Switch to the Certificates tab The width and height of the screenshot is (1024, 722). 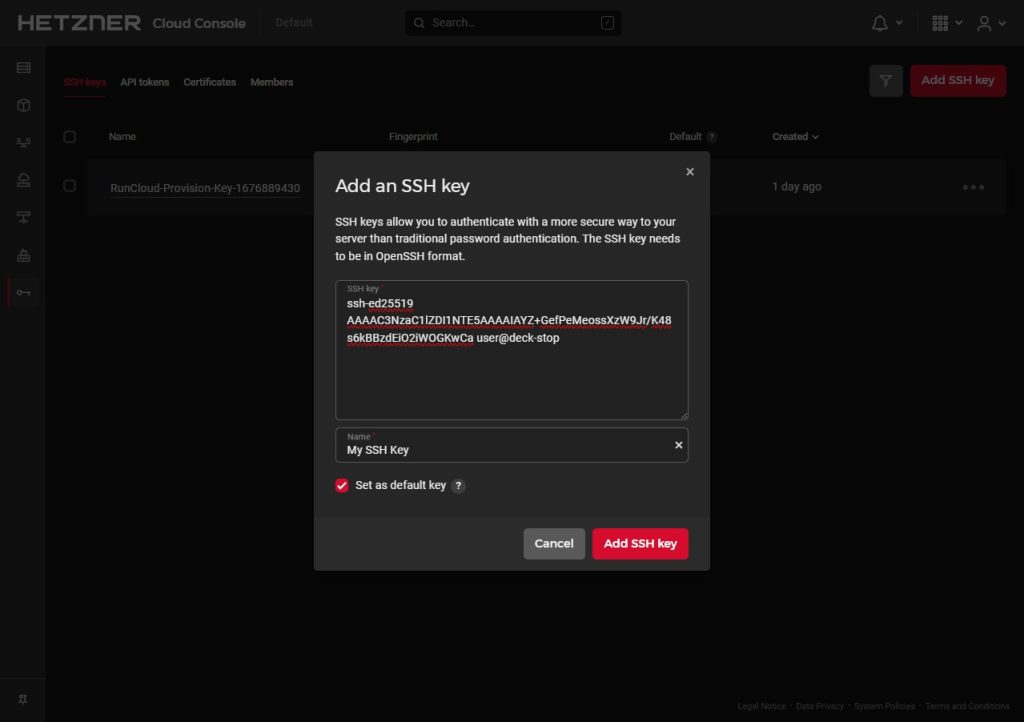point(209,82)
